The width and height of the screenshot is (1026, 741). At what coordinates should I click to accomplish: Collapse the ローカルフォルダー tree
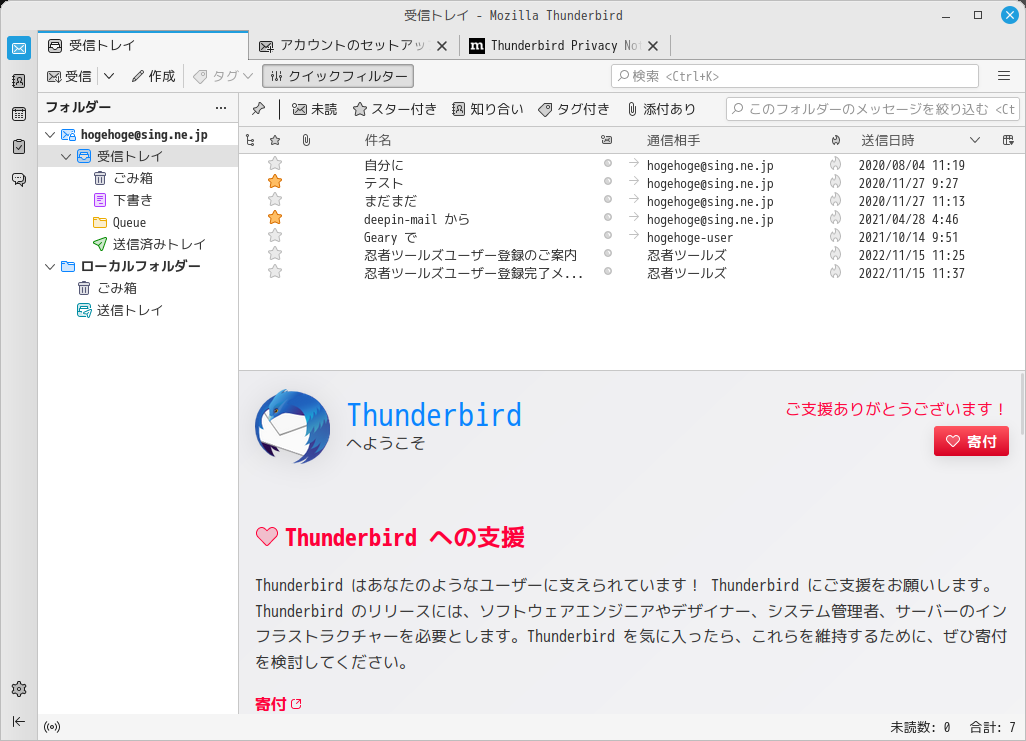[x=50, y=266]
